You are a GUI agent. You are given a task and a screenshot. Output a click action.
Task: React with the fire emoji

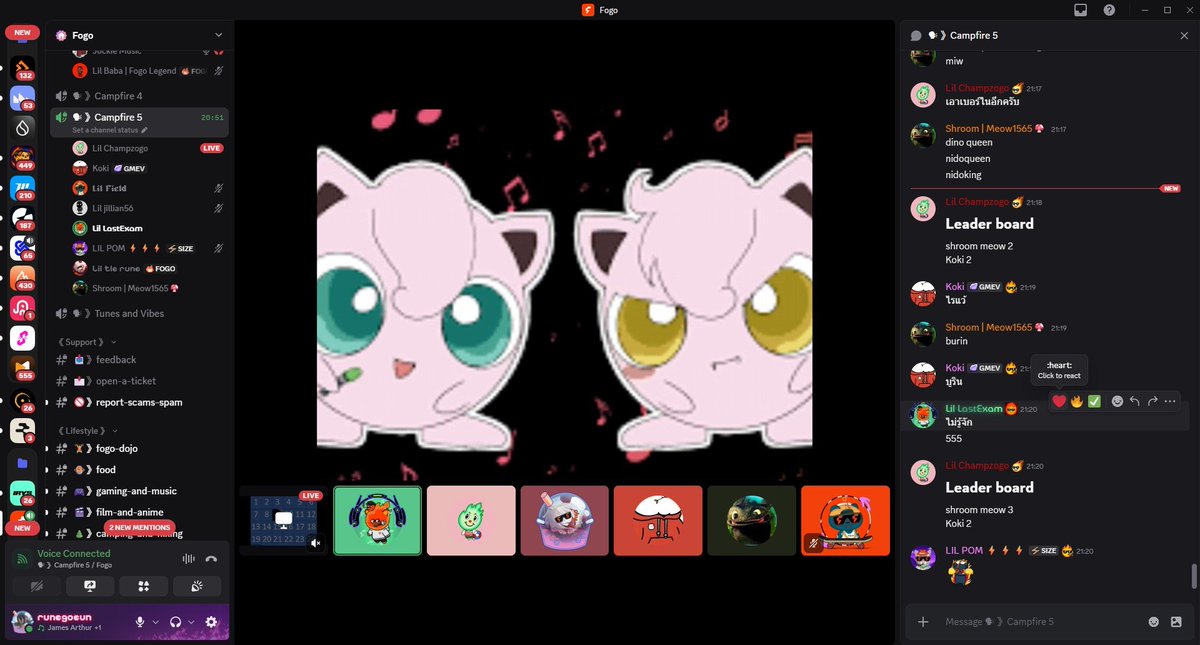tap(1077, 401)
